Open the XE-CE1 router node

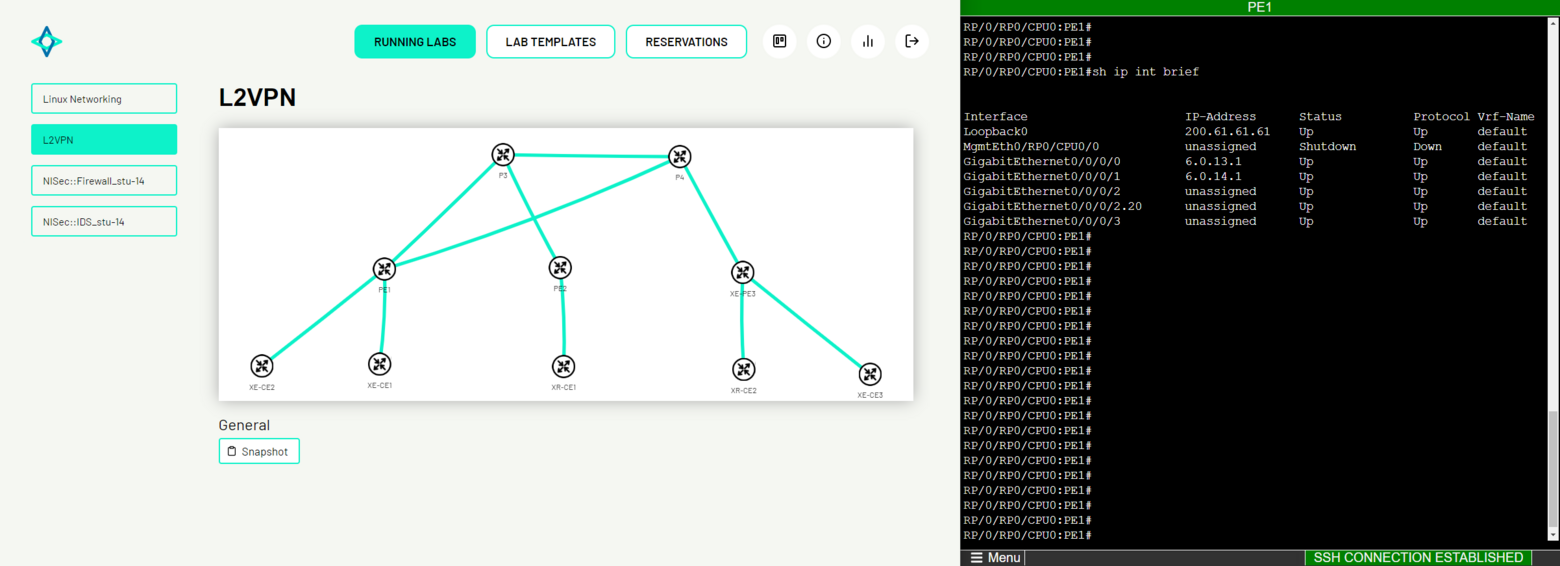[379, 364]
